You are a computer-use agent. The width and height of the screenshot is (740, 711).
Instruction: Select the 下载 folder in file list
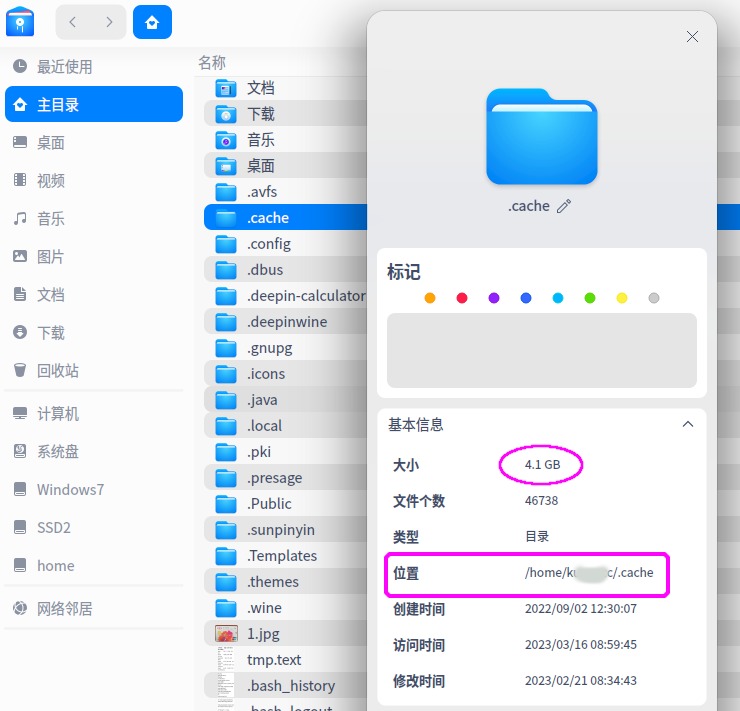(286, 114)
